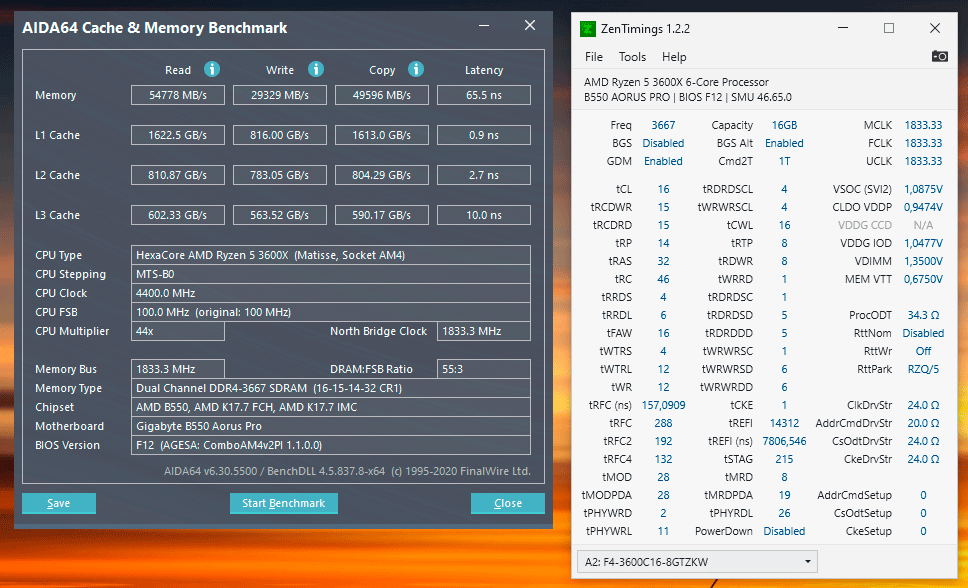Click Memory Copy value 49596 MB/s
968x588 pixels.
[x=382, y=95]
